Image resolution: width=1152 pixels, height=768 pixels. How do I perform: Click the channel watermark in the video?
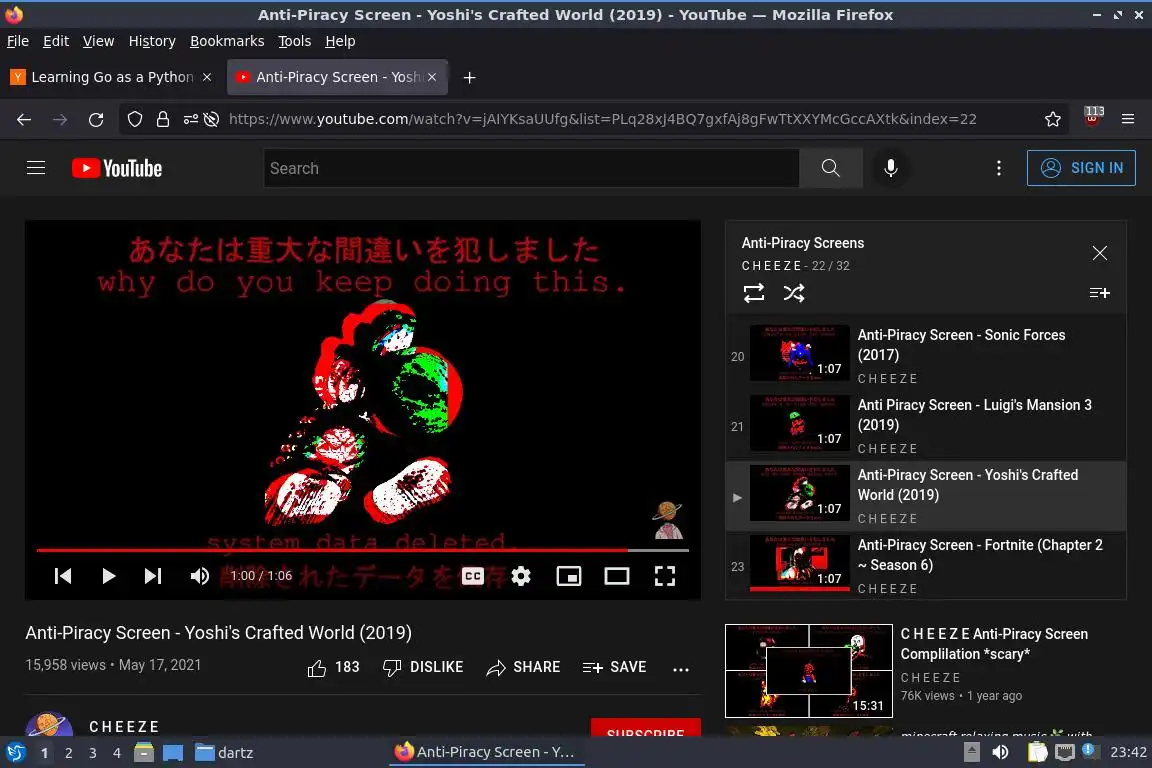click(668, 520)
